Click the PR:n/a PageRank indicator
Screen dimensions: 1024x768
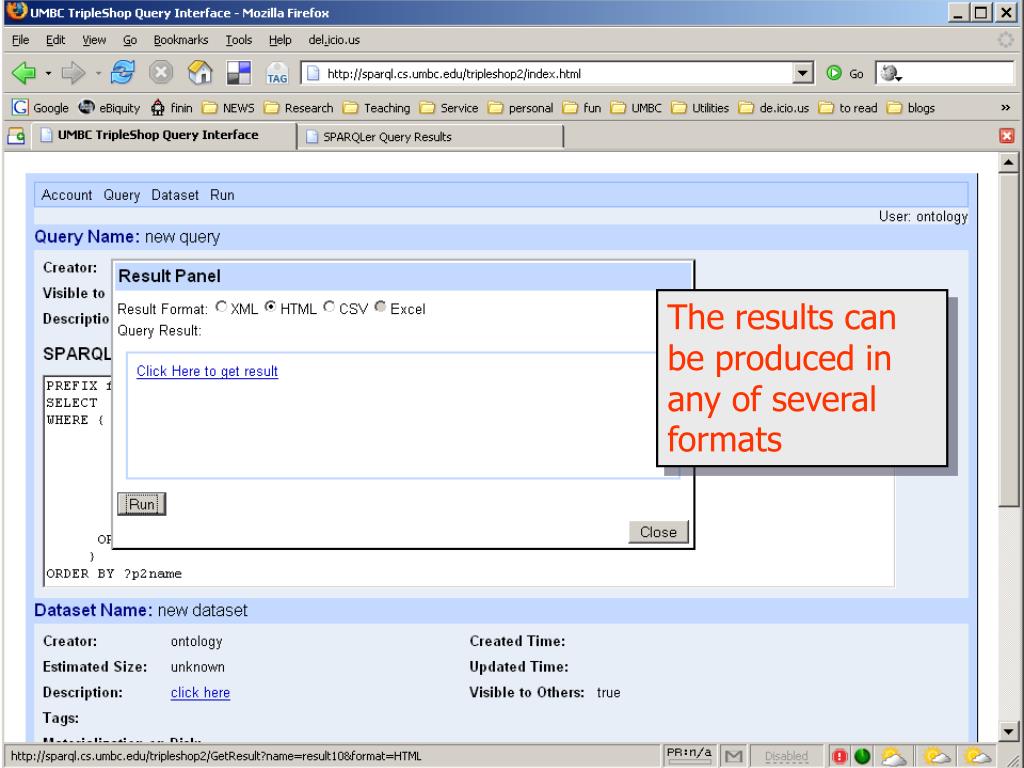pyautogui.click(x=688, y=754)
